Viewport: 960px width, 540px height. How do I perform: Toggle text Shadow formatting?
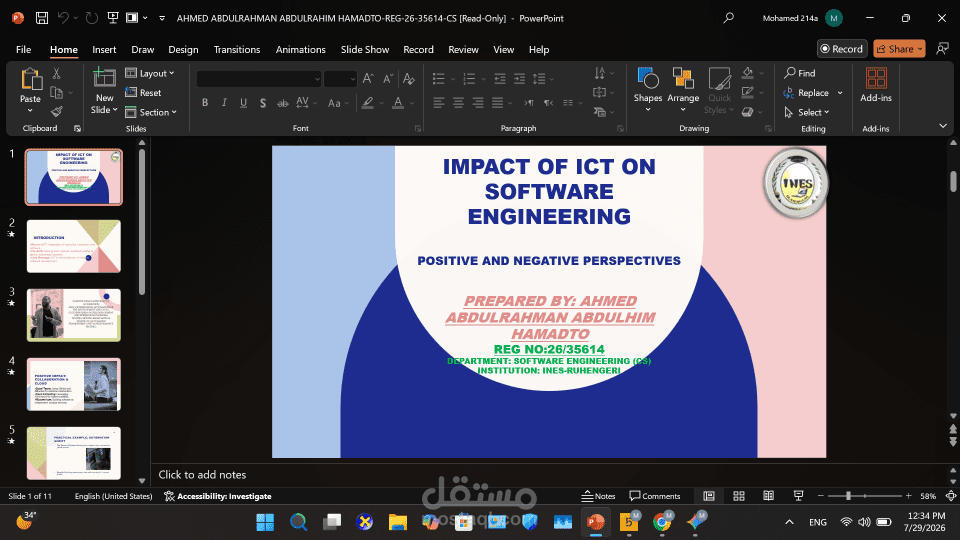click(x=263, y=103)
